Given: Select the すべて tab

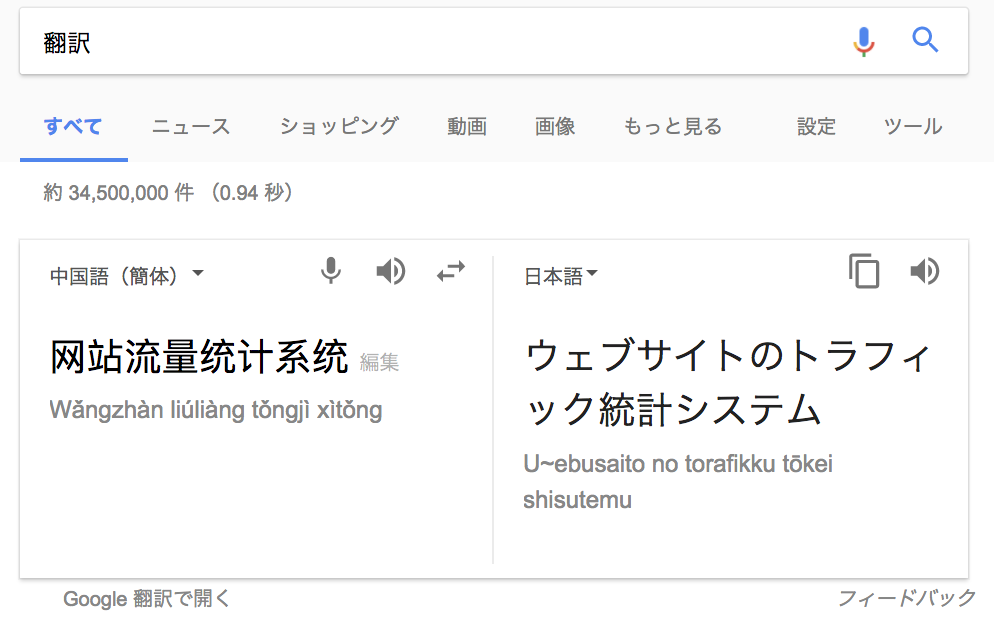Looking at the screenshot, I should tap(73, 126).
